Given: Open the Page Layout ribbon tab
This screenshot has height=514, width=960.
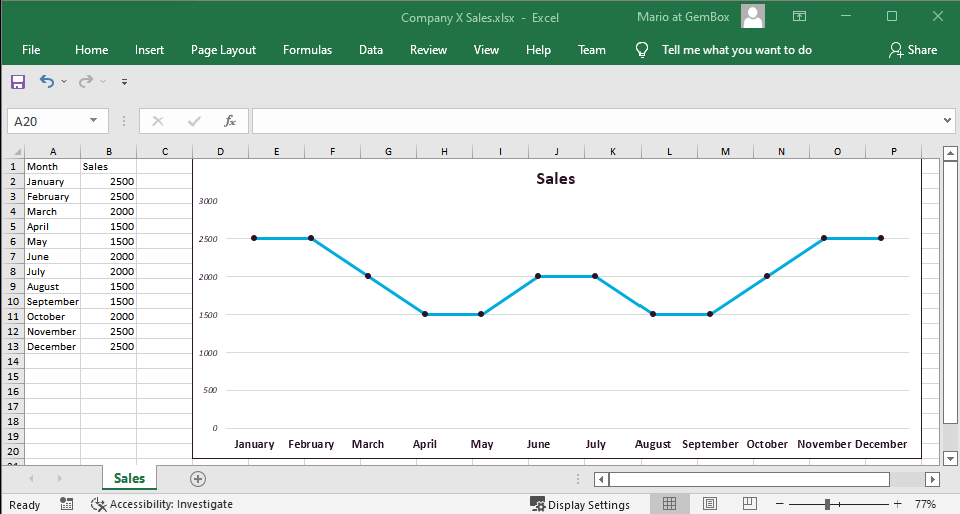Looking at the screenshot, I should 223,50.
